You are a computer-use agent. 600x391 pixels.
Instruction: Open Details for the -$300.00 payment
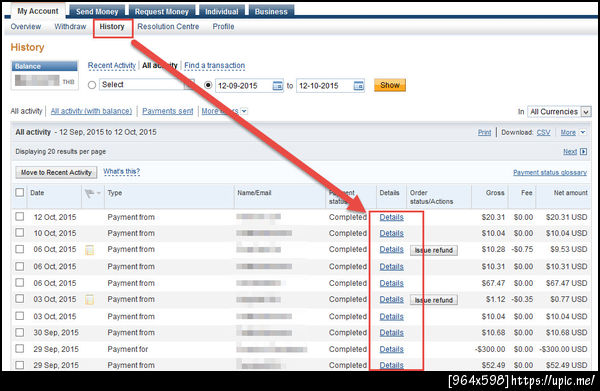391,349
